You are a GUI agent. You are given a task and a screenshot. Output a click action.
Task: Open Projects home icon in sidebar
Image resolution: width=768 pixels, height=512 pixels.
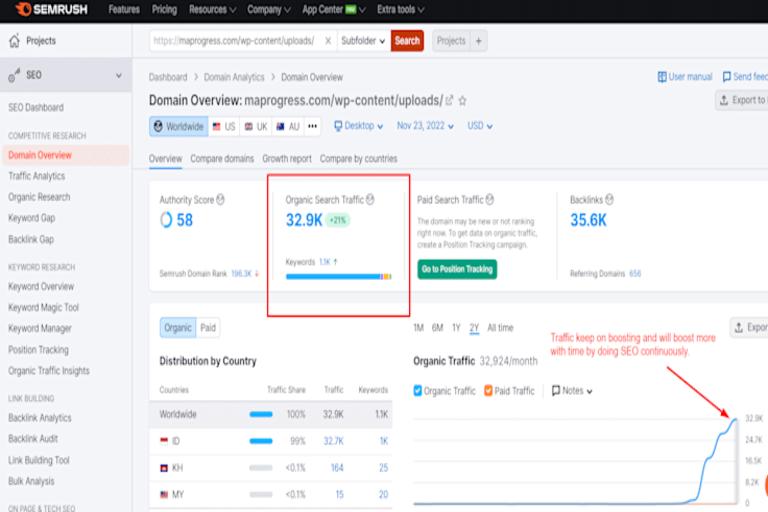click(15, 41)
